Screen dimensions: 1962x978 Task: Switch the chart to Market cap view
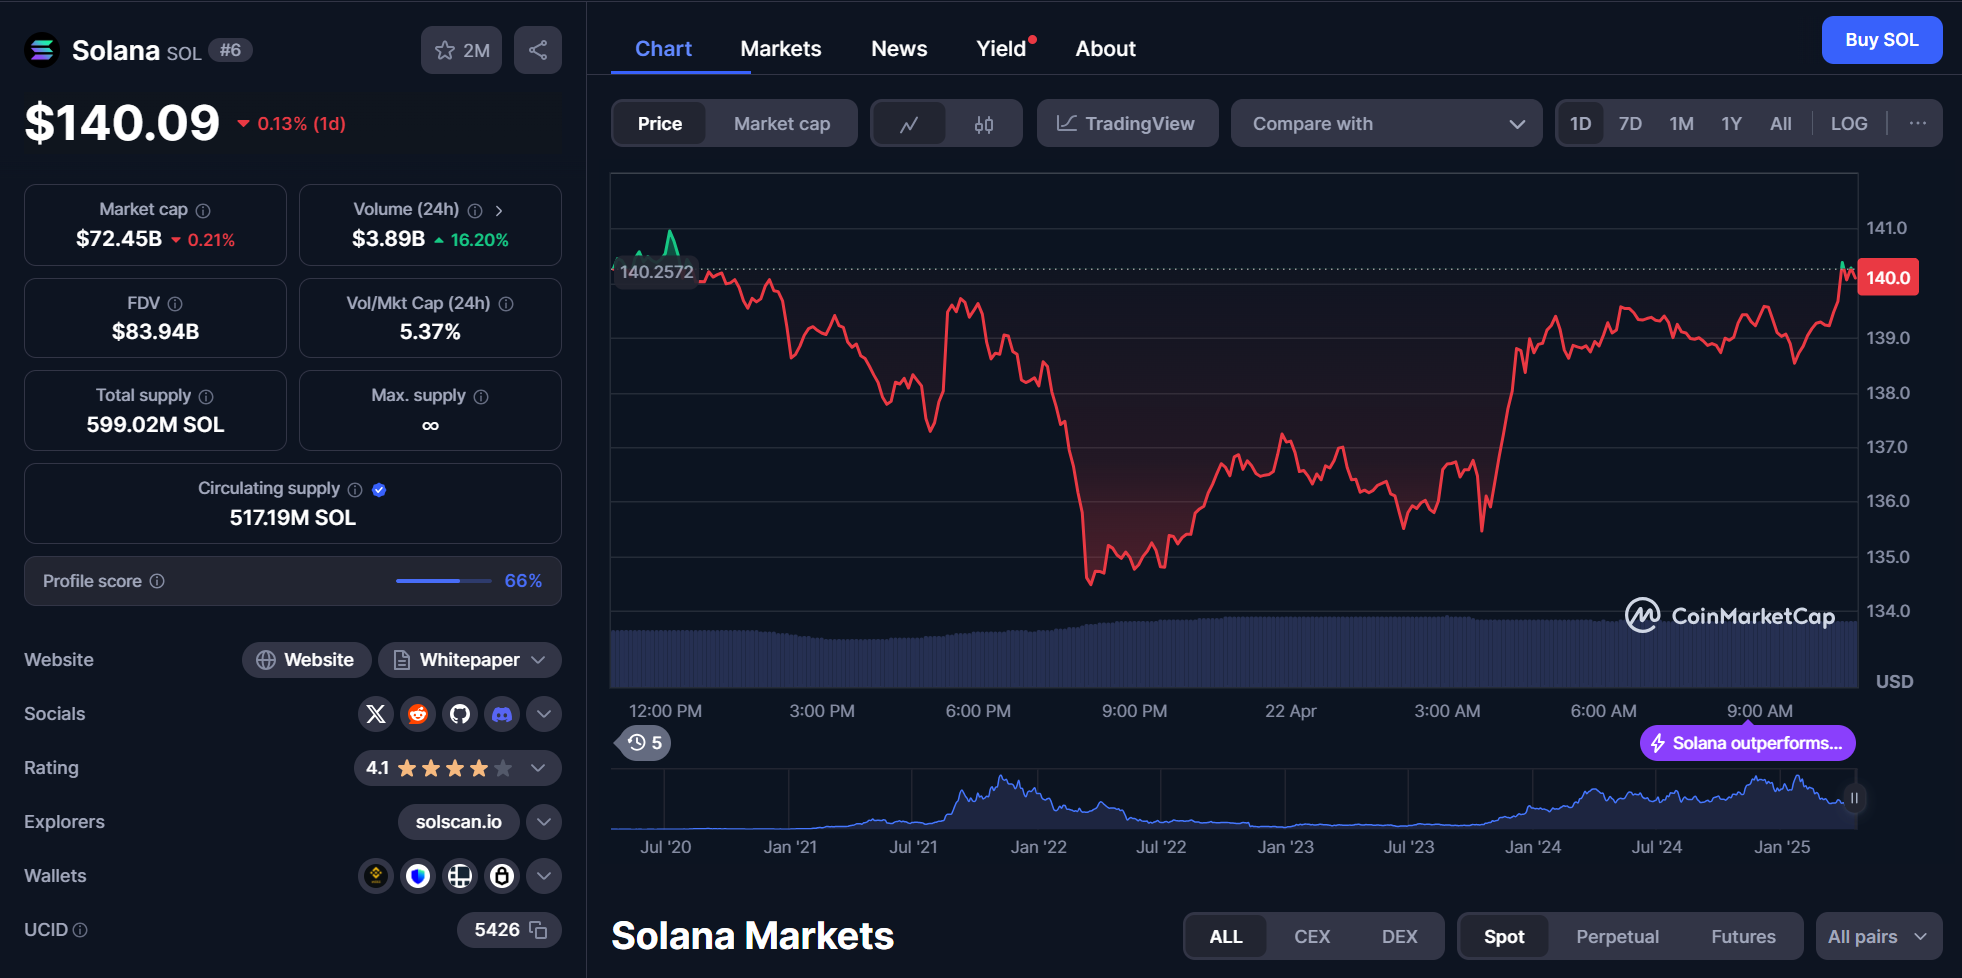click(x=782, y=123)
